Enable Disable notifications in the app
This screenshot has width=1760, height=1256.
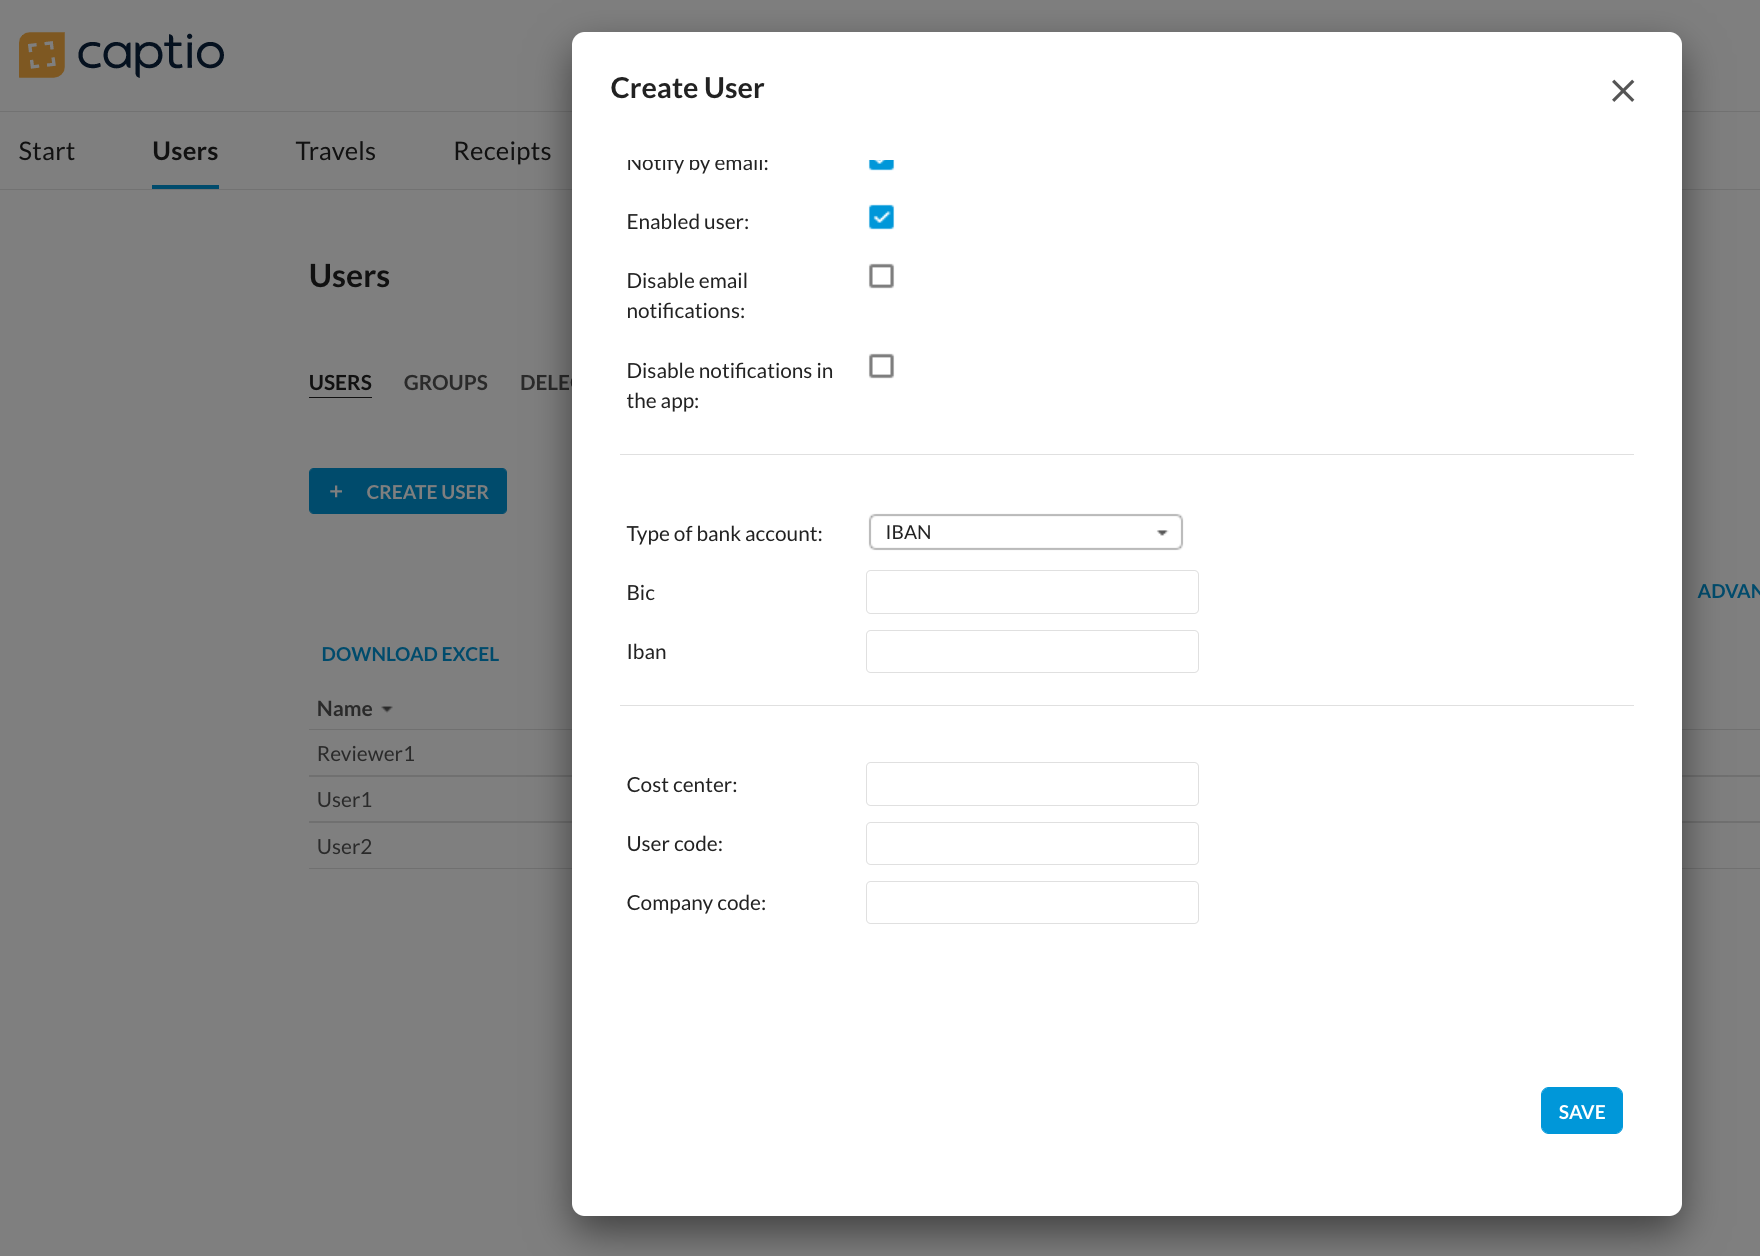[x=881, y=366]
